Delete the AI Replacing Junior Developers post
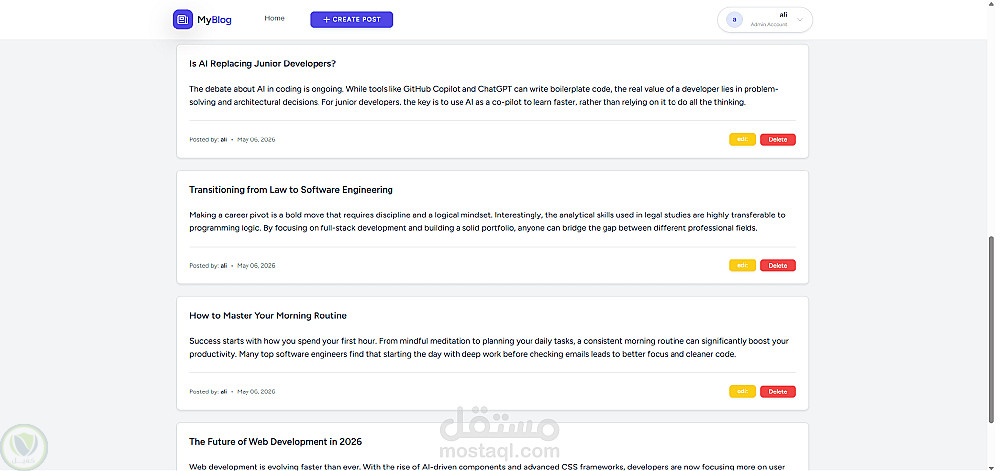This screenshot has width=1000, height=471. click(777, 140)
